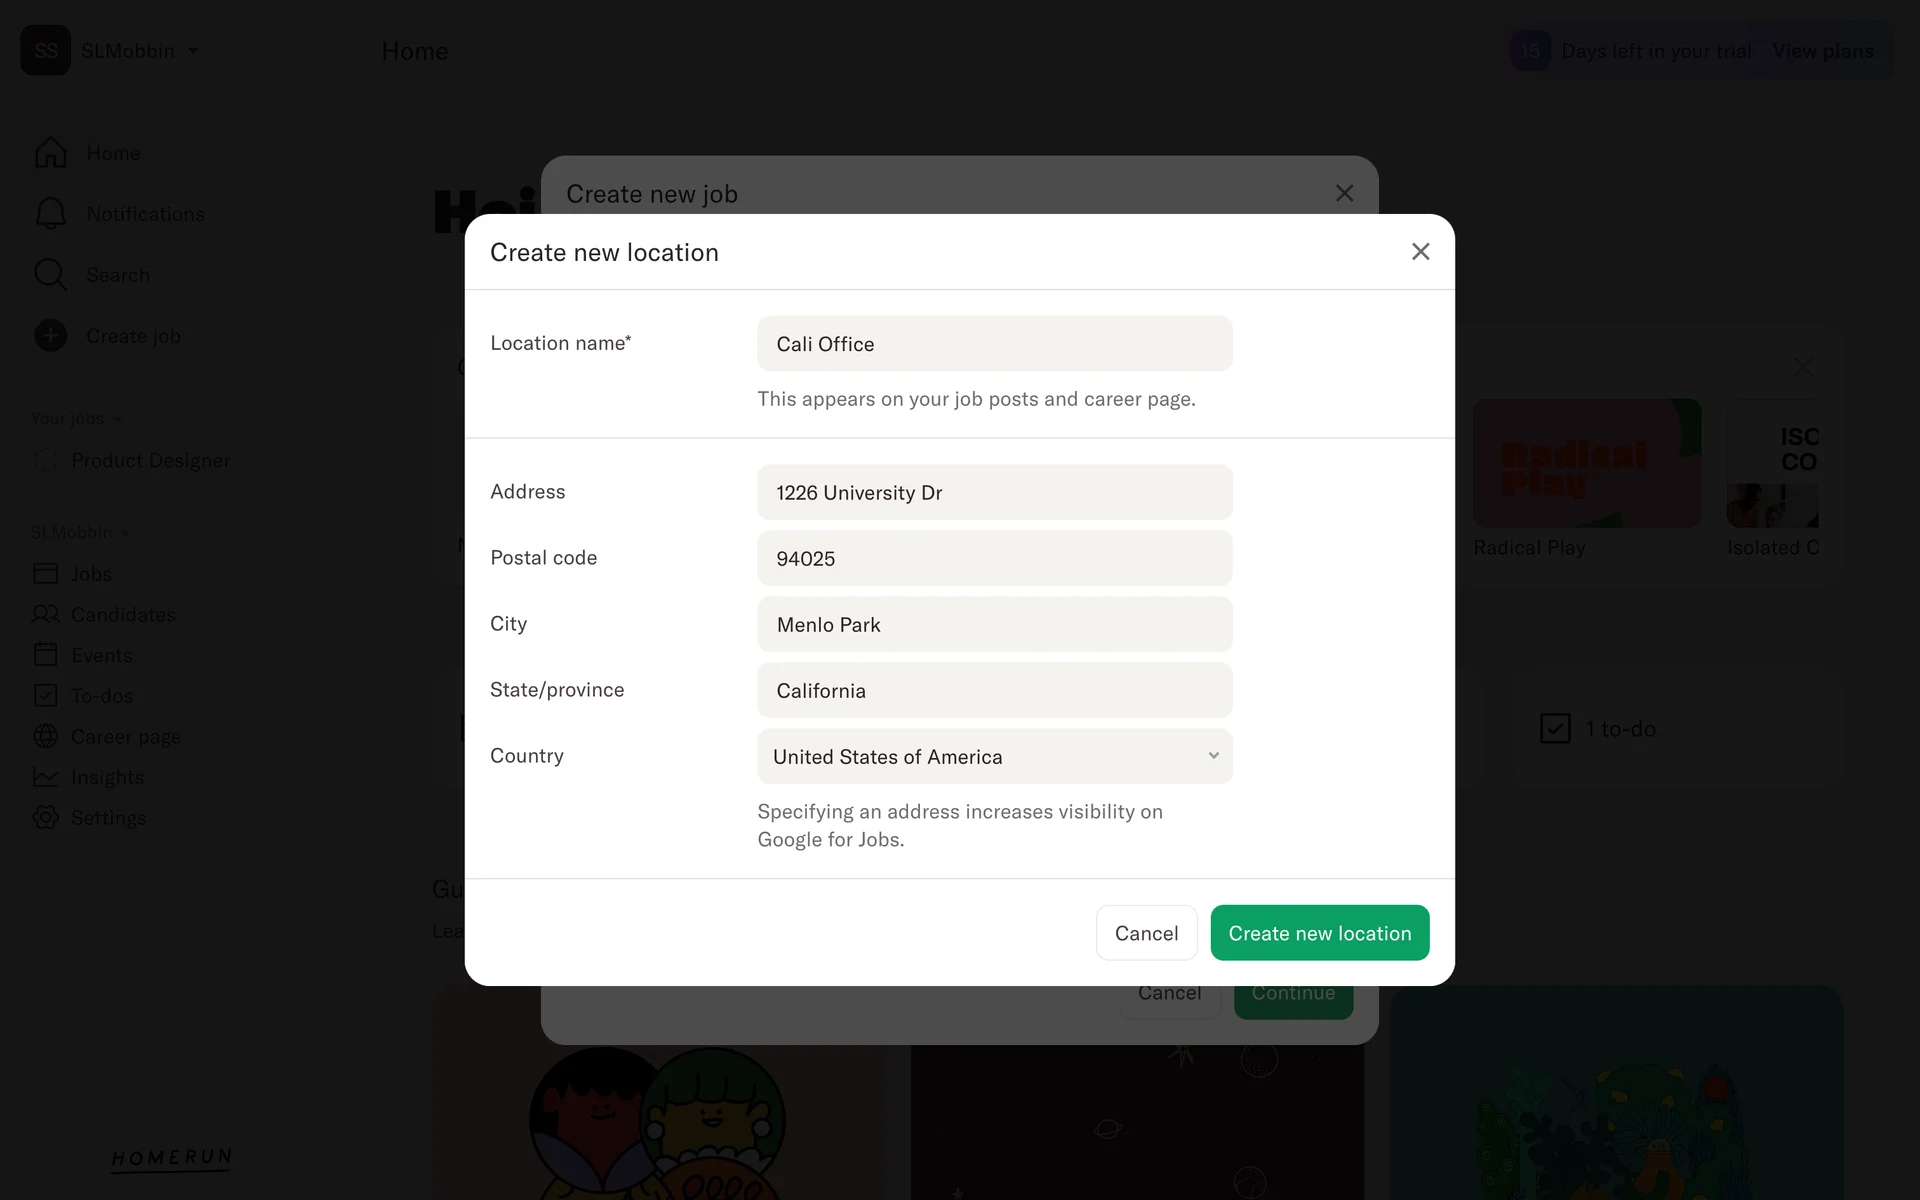
Task: Open the Country dropdown
Action: [994, 757]
